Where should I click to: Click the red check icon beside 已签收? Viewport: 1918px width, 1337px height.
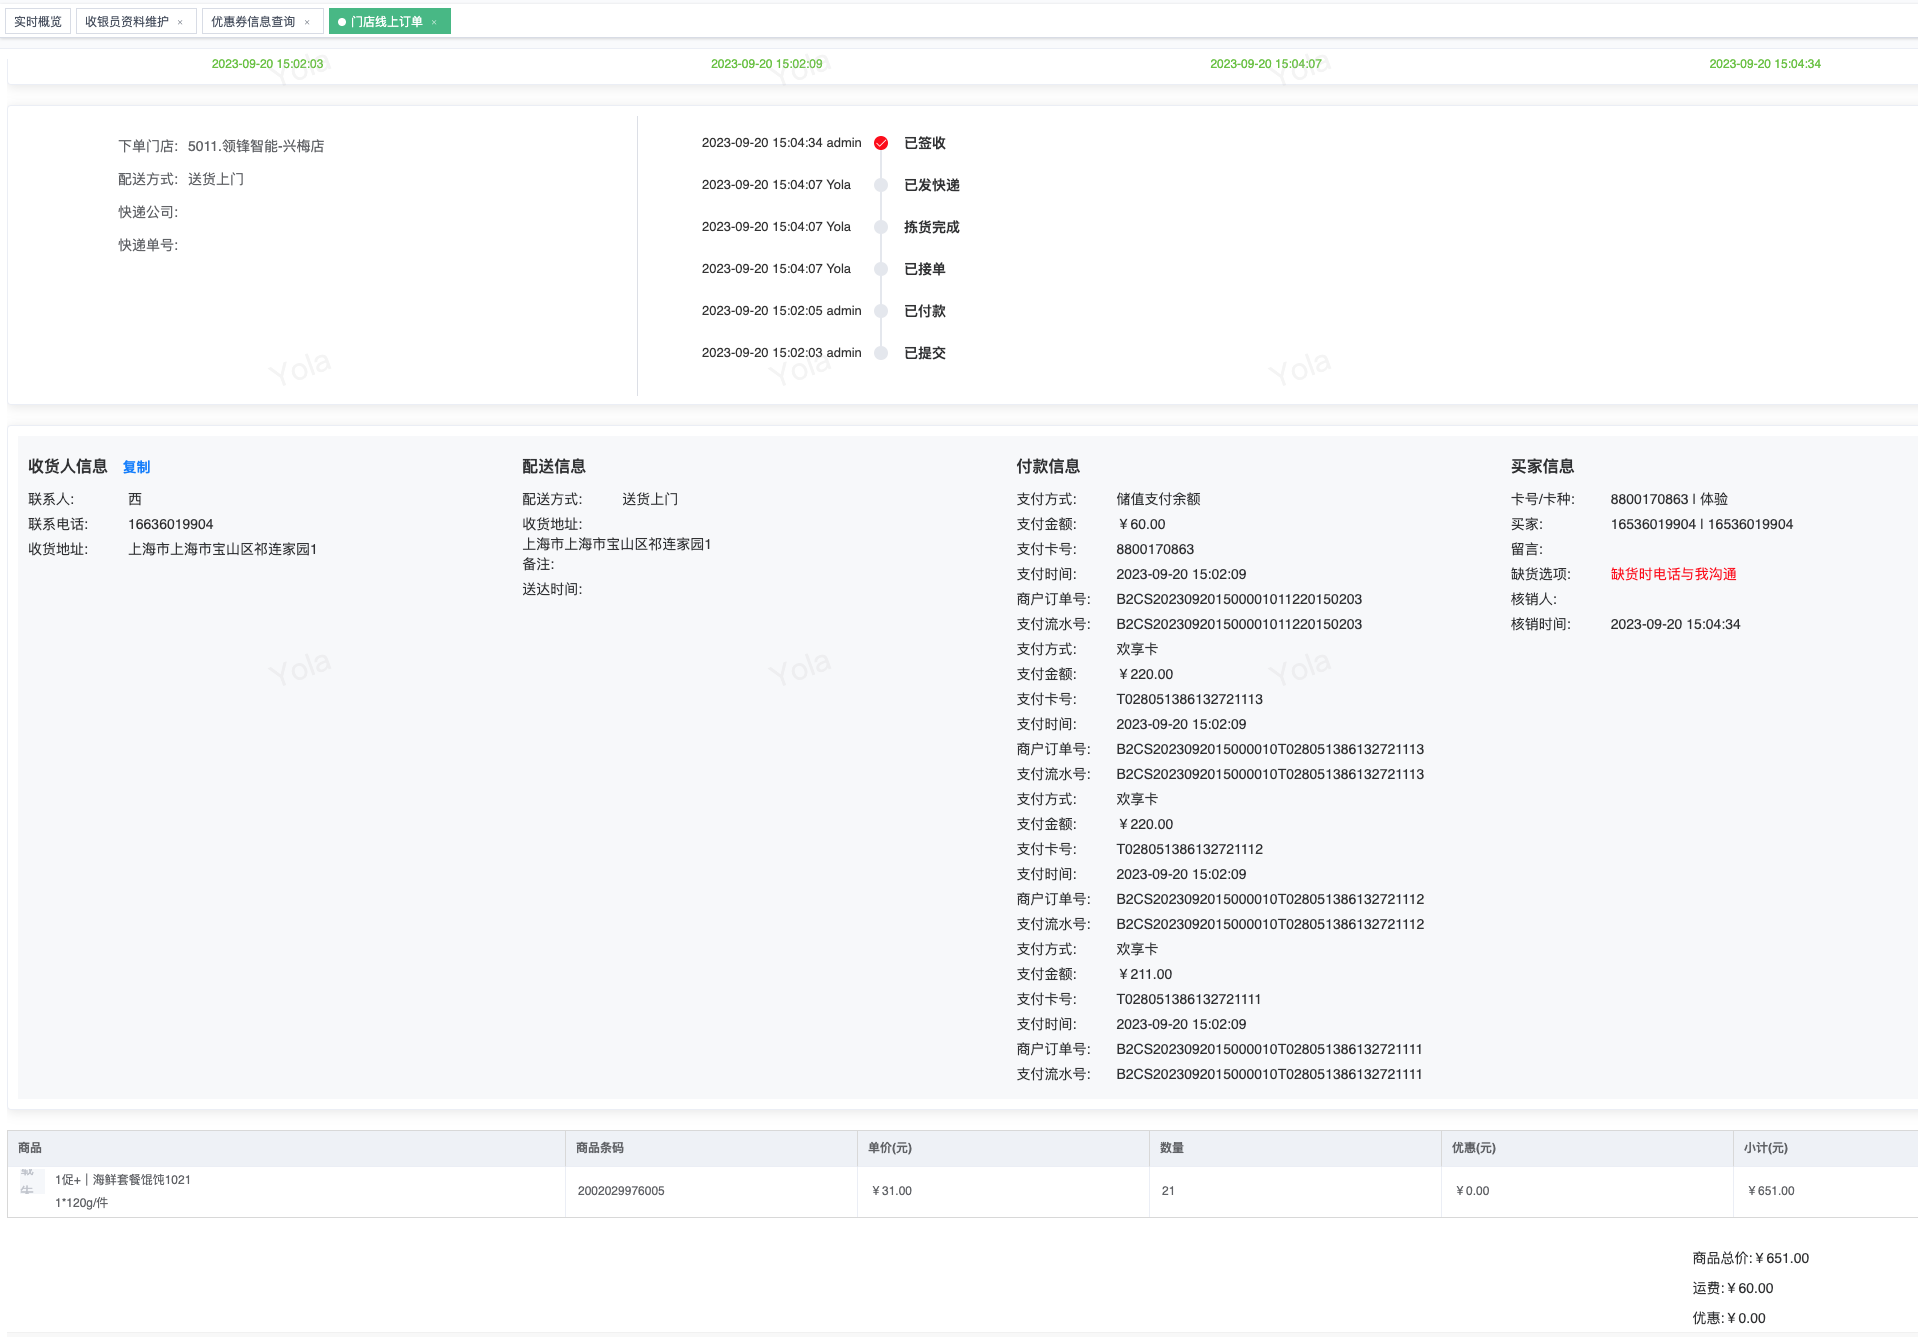pyautogui.click(x=881, y=143)
